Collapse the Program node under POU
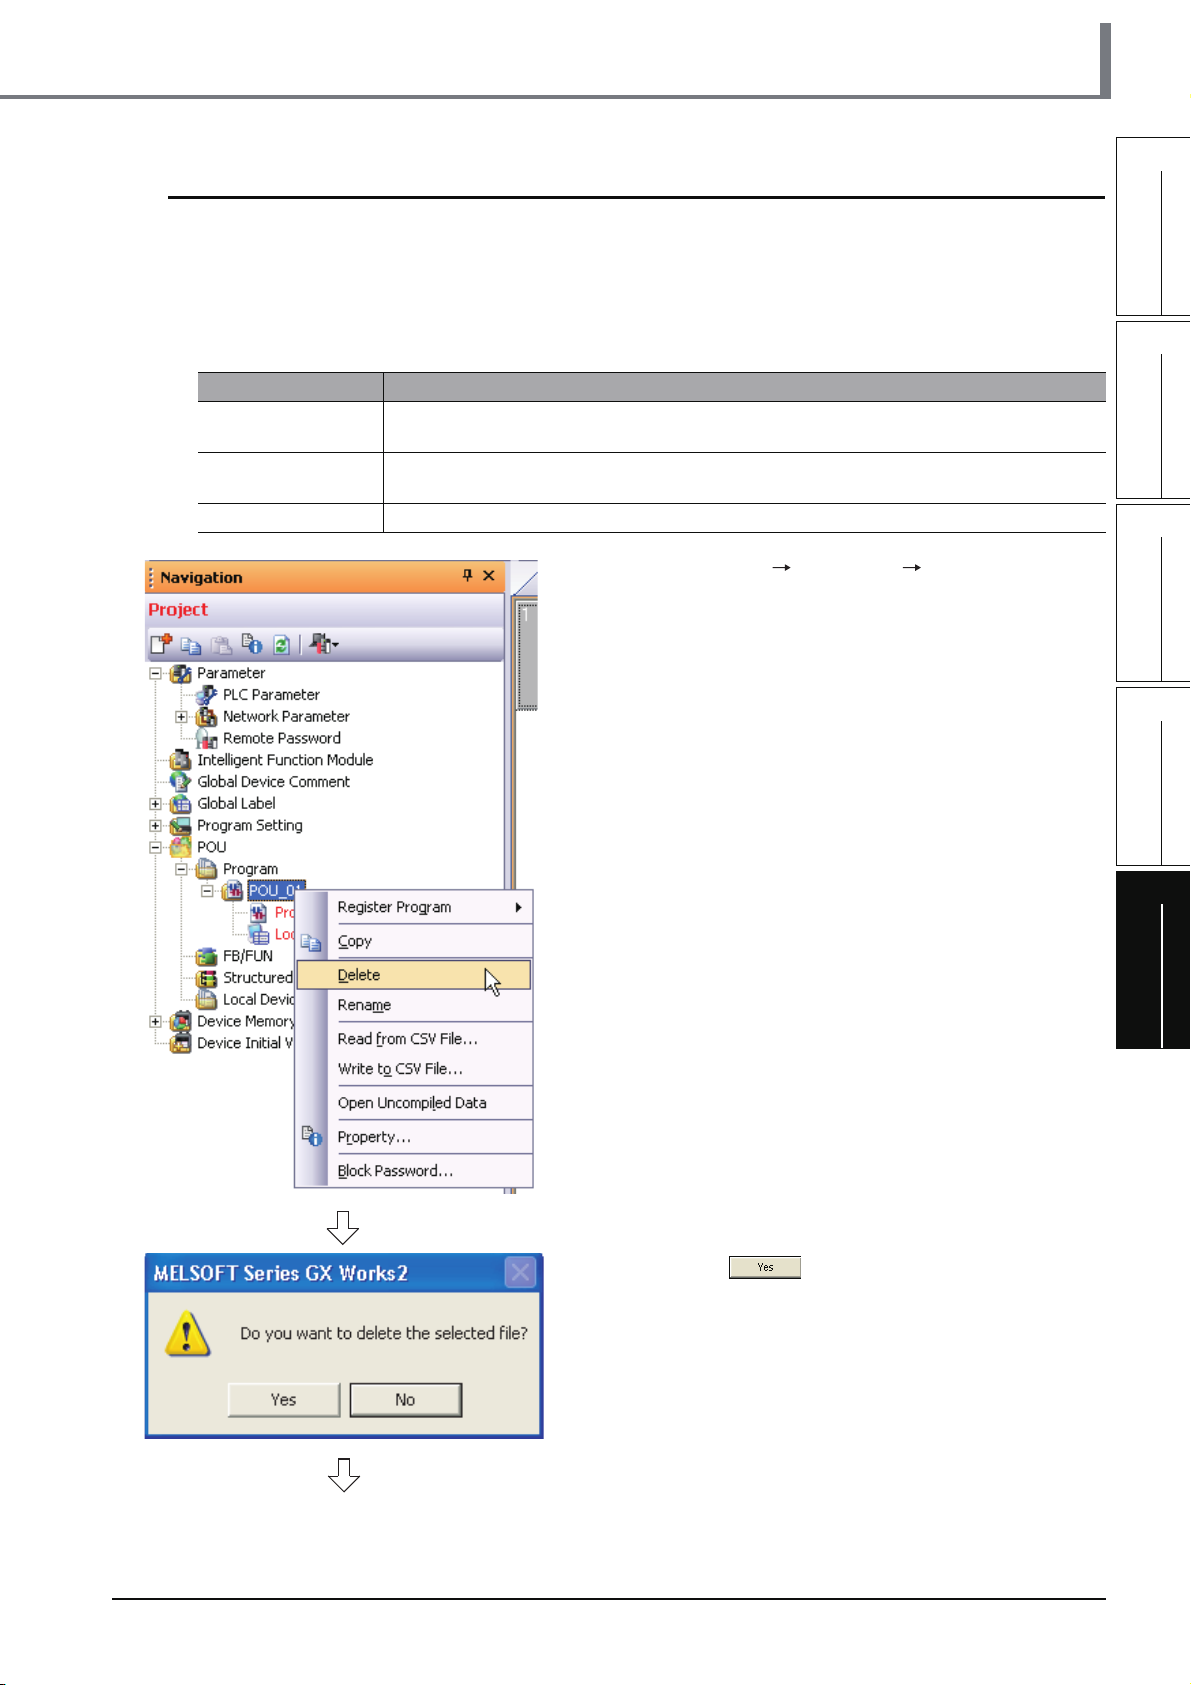 point(182,870)
